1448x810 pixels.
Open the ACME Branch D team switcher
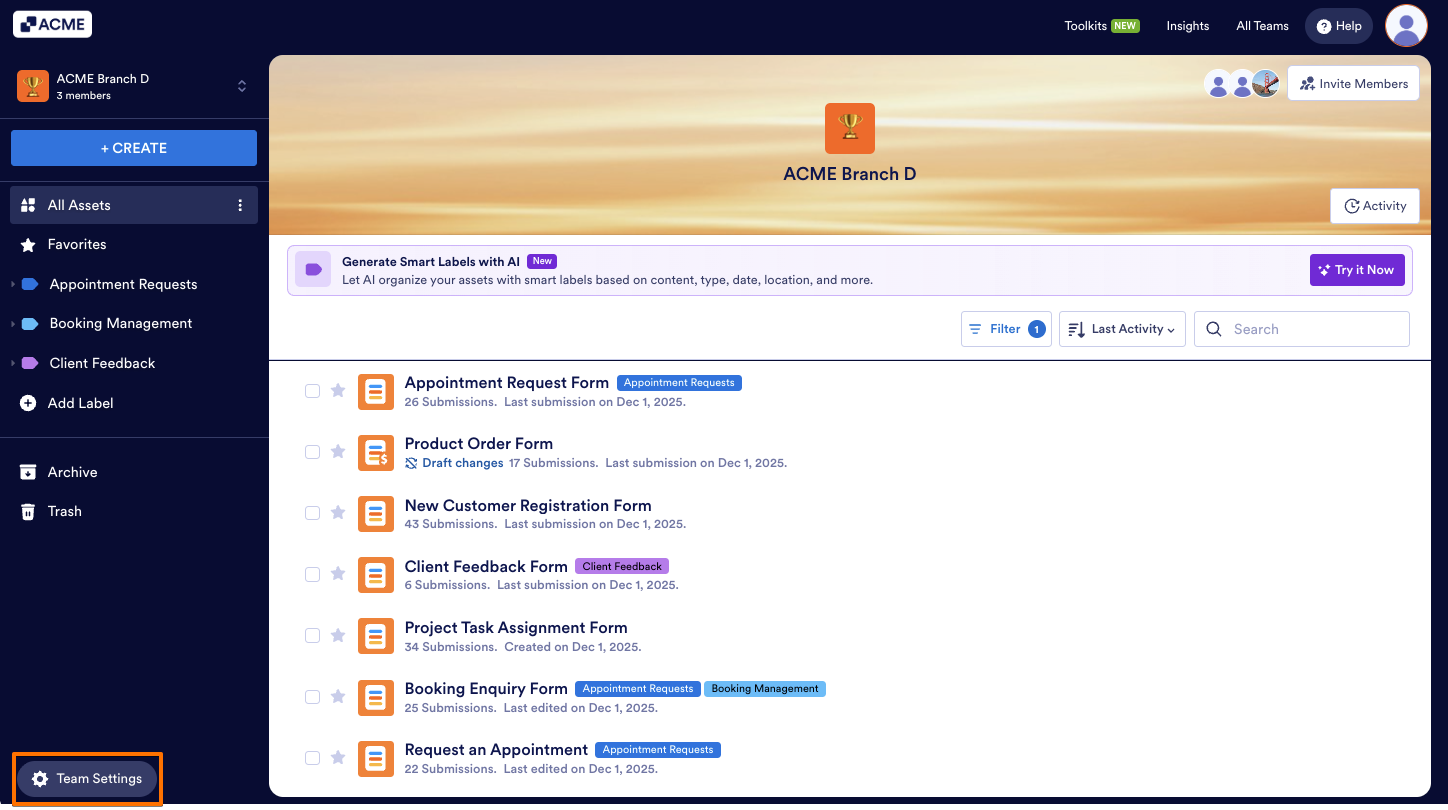click(x=134, y=86)
